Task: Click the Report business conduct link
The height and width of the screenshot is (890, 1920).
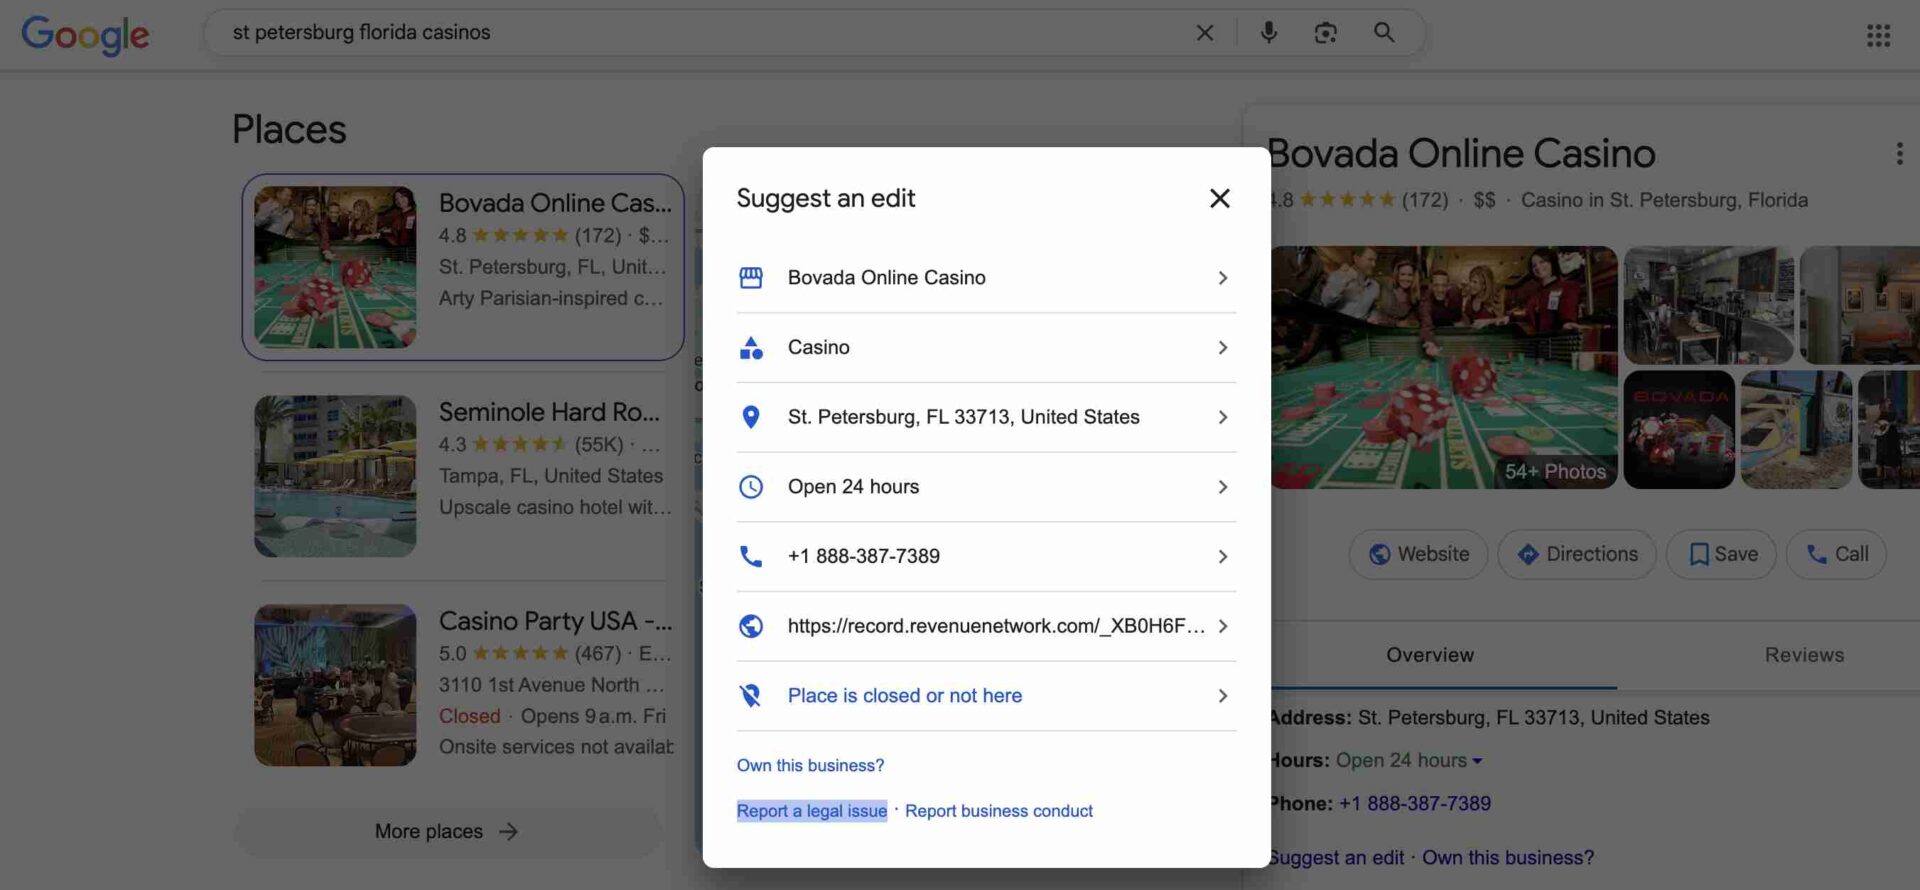Action: (x=998, y=811)
